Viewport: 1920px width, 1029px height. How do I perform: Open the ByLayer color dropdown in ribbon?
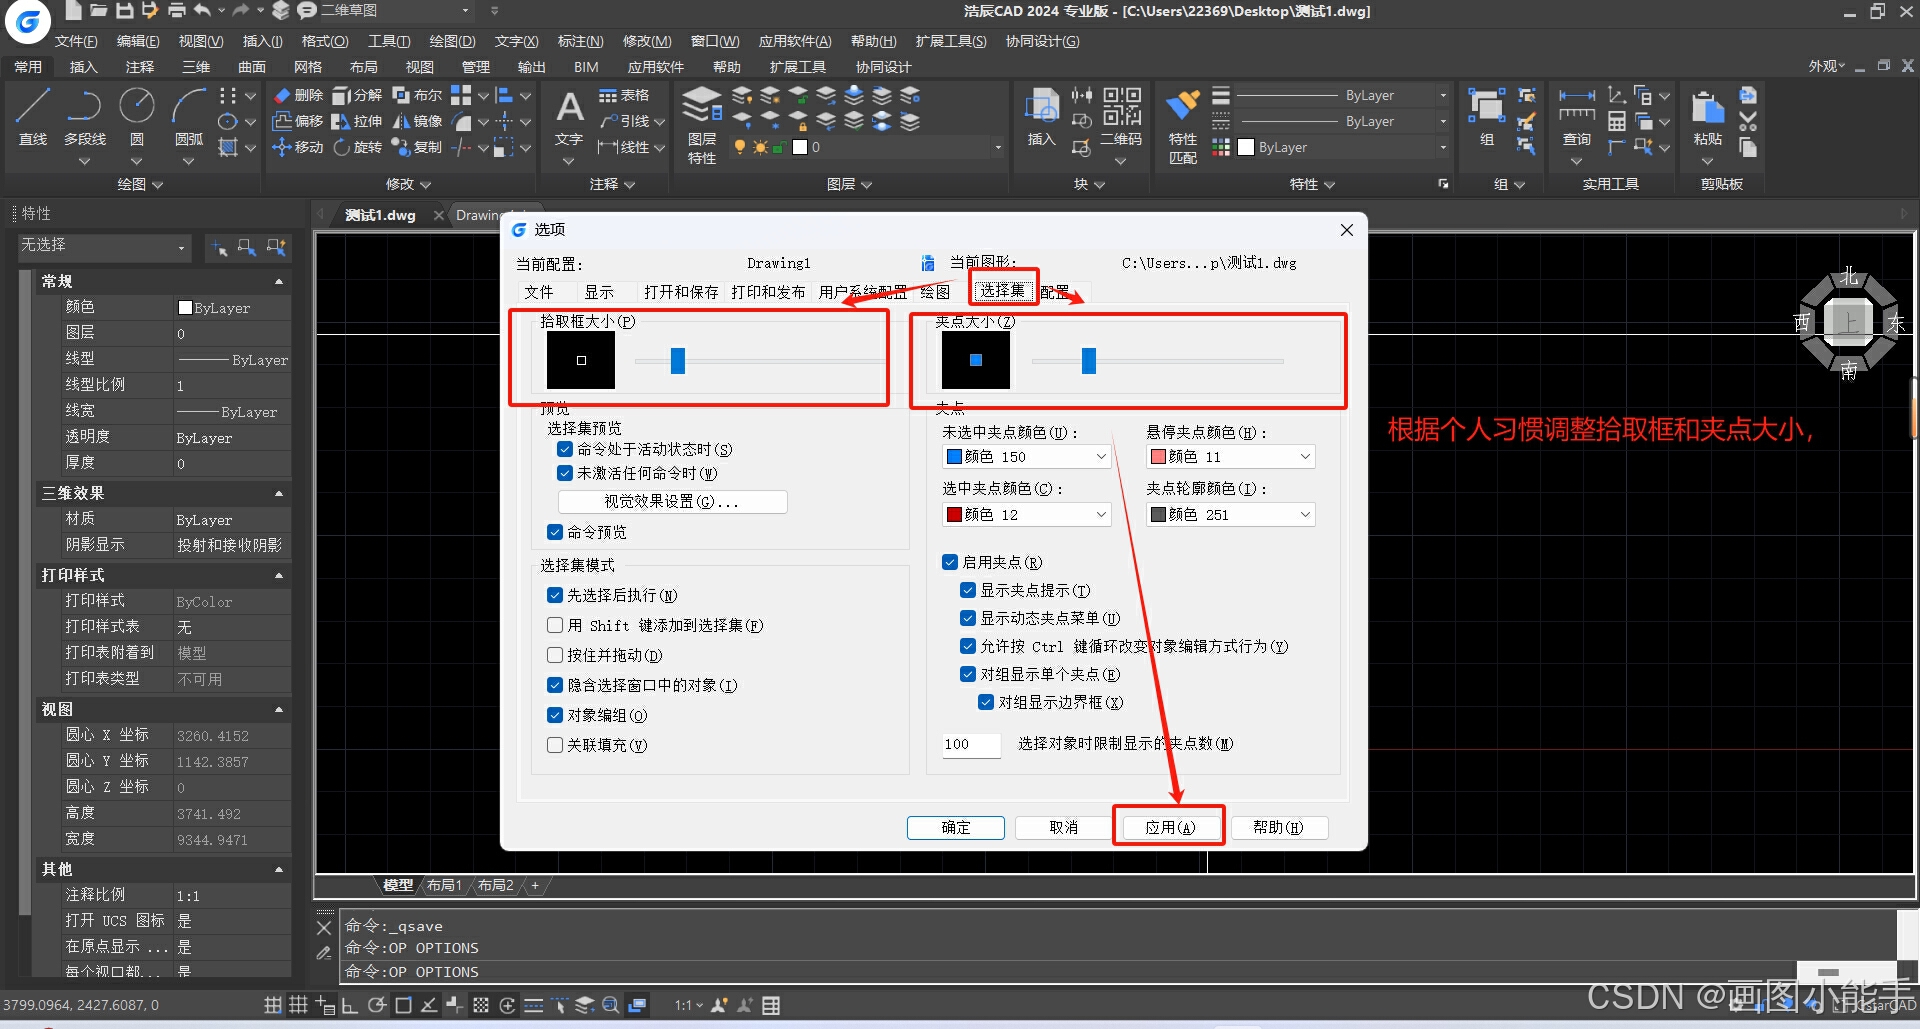pos(1344,147)
